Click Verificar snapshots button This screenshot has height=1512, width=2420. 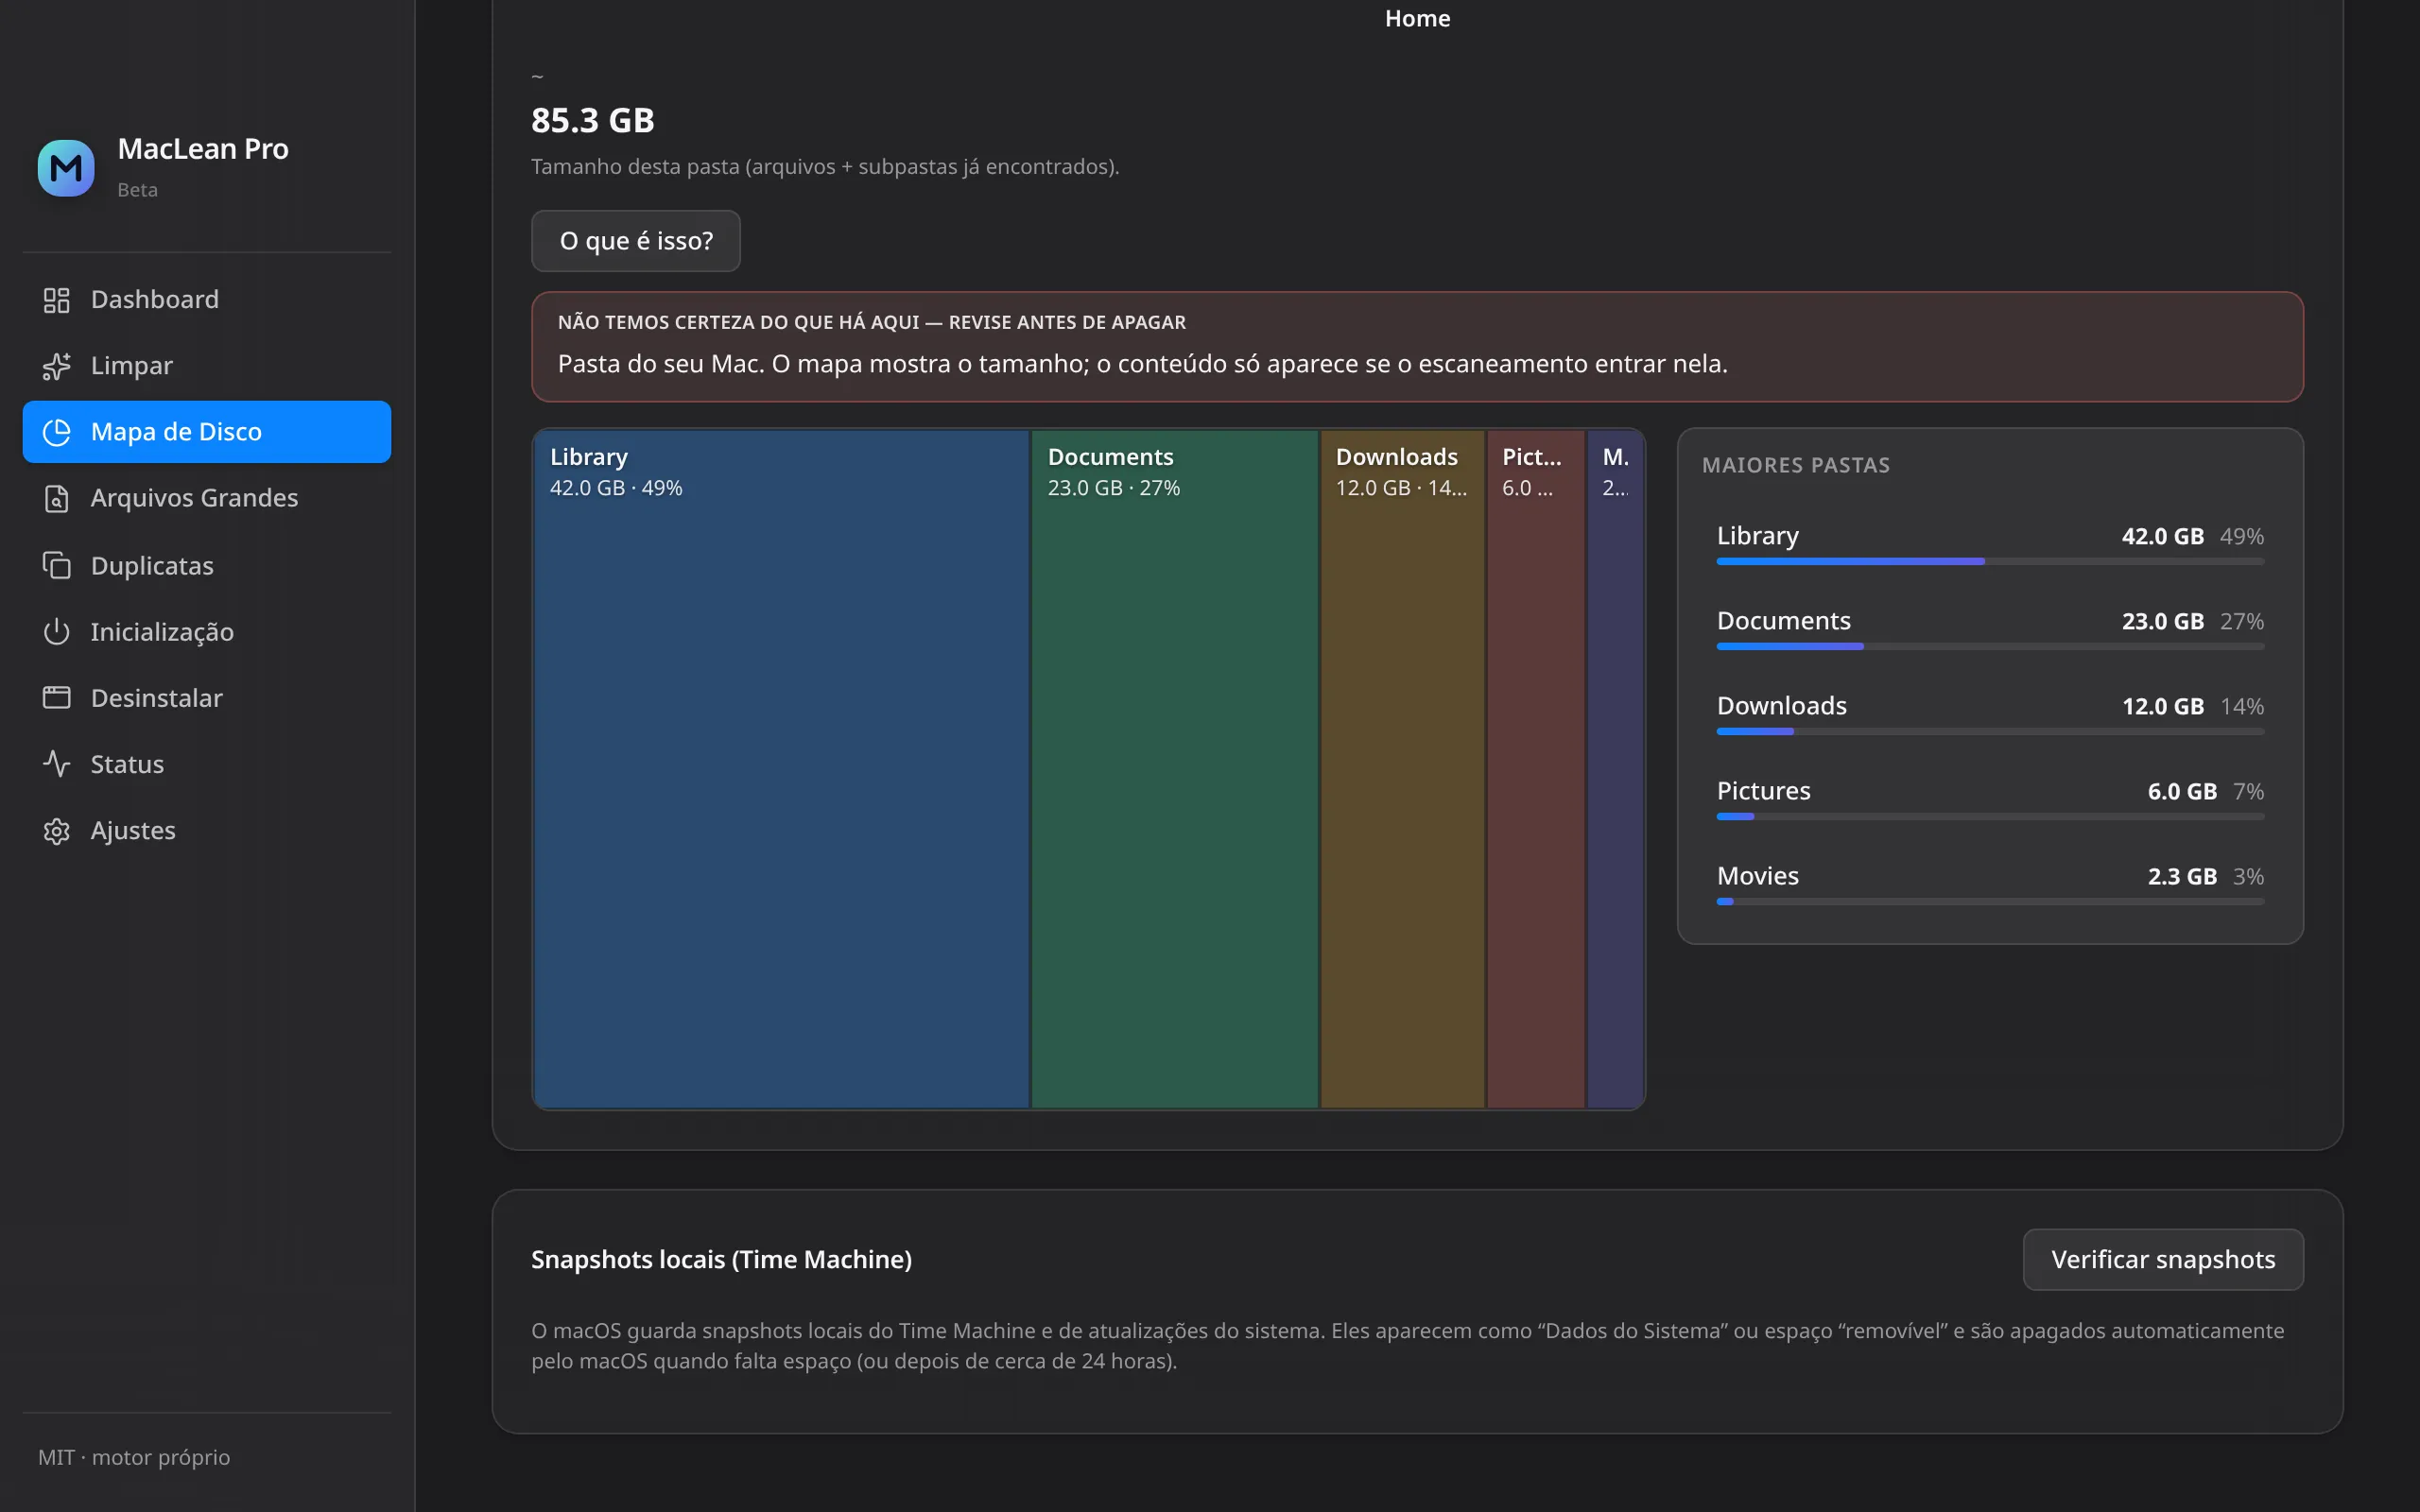[x=2163, y=1259]
